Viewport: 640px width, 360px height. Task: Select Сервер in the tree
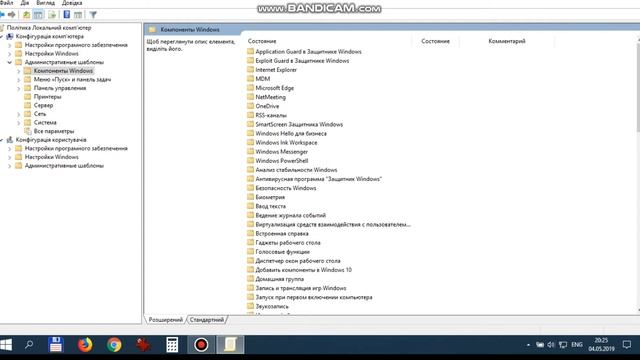point(43,105)
